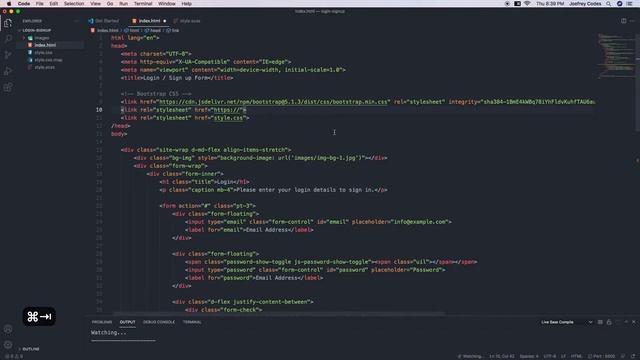The height and width of the screenshot is (360, 640).
Task: Open the Live Sass Compile output dropdown
Action: [567, 322]
